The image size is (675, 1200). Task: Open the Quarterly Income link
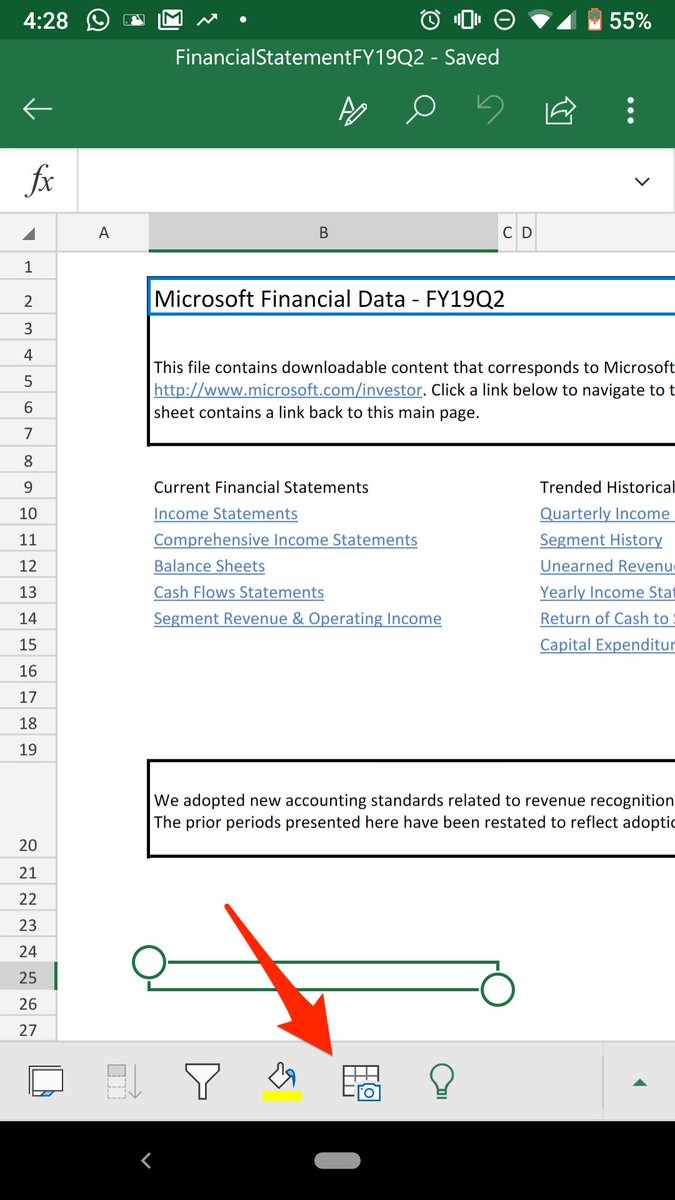pos(605,513)
